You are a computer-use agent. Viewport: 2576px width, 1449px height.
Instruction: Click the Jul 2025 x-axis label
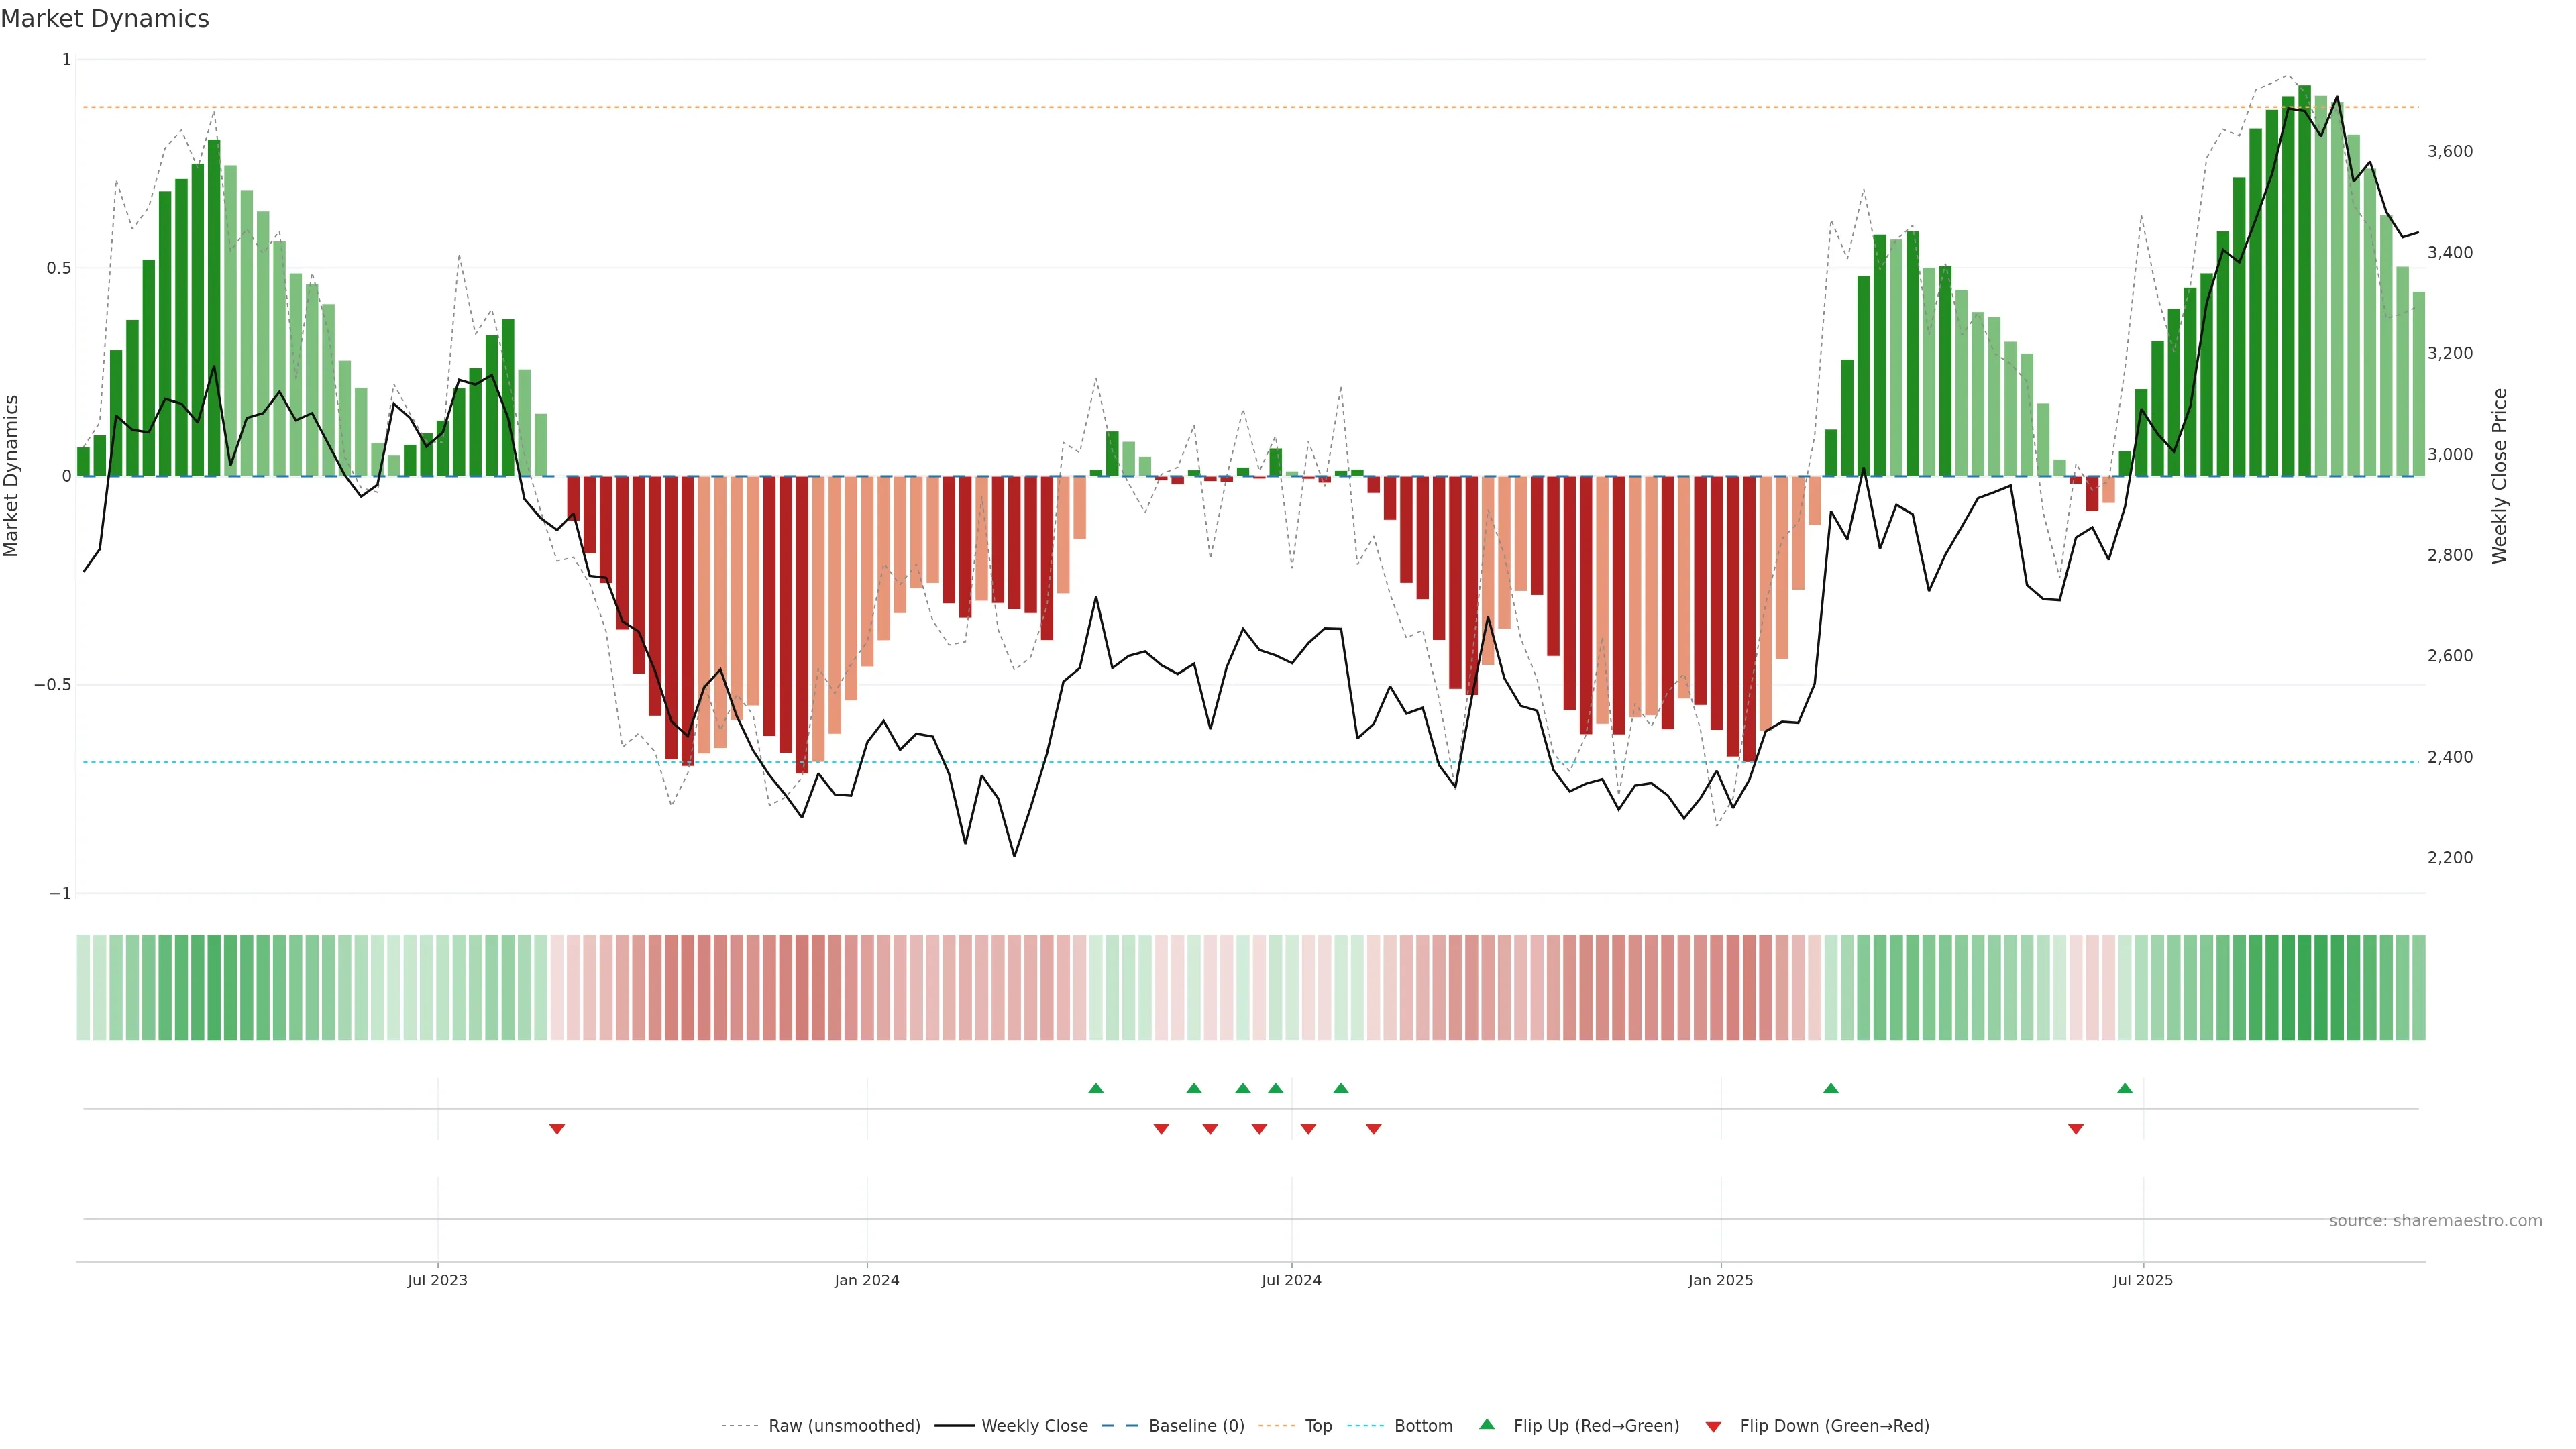pos(2142,1280)
